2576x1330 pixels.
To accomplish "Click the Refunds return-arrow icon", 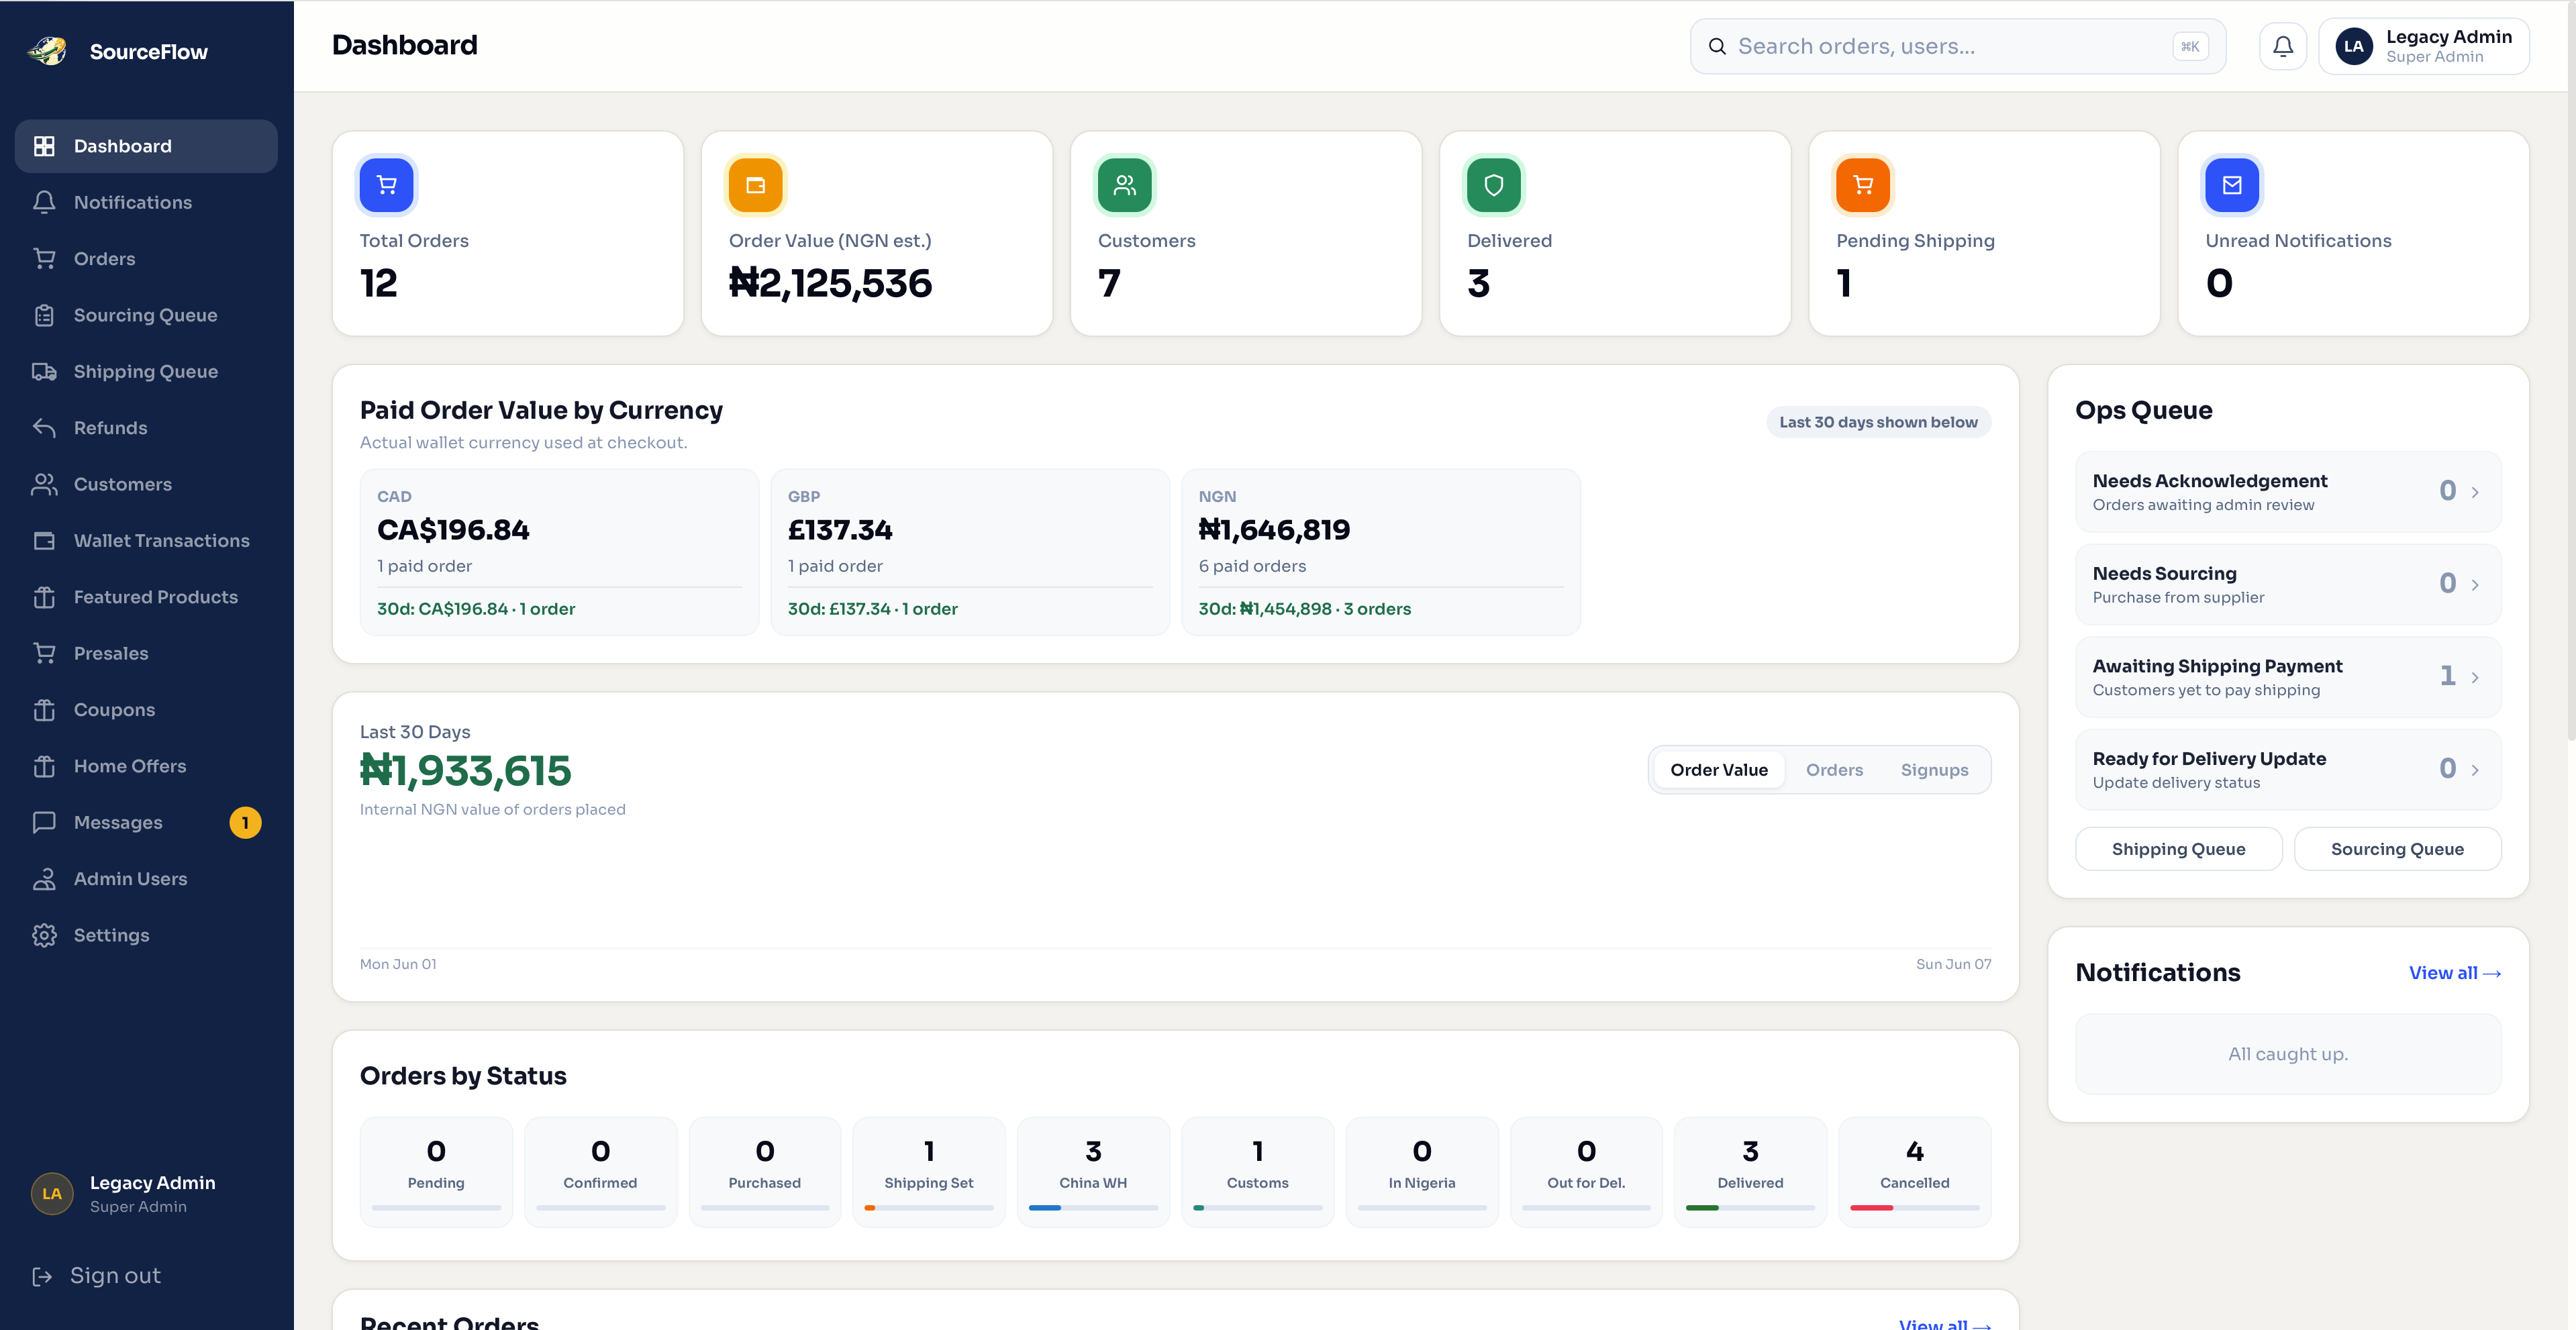I will pyautogui.click(x=44, y=427).
